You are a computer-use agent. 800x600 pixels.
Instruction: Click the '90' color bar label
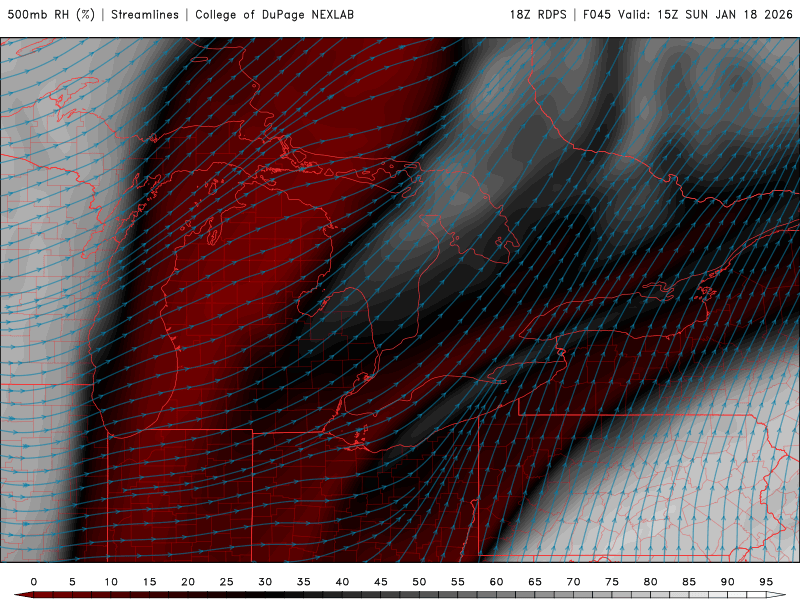click(x=728, y=582)
